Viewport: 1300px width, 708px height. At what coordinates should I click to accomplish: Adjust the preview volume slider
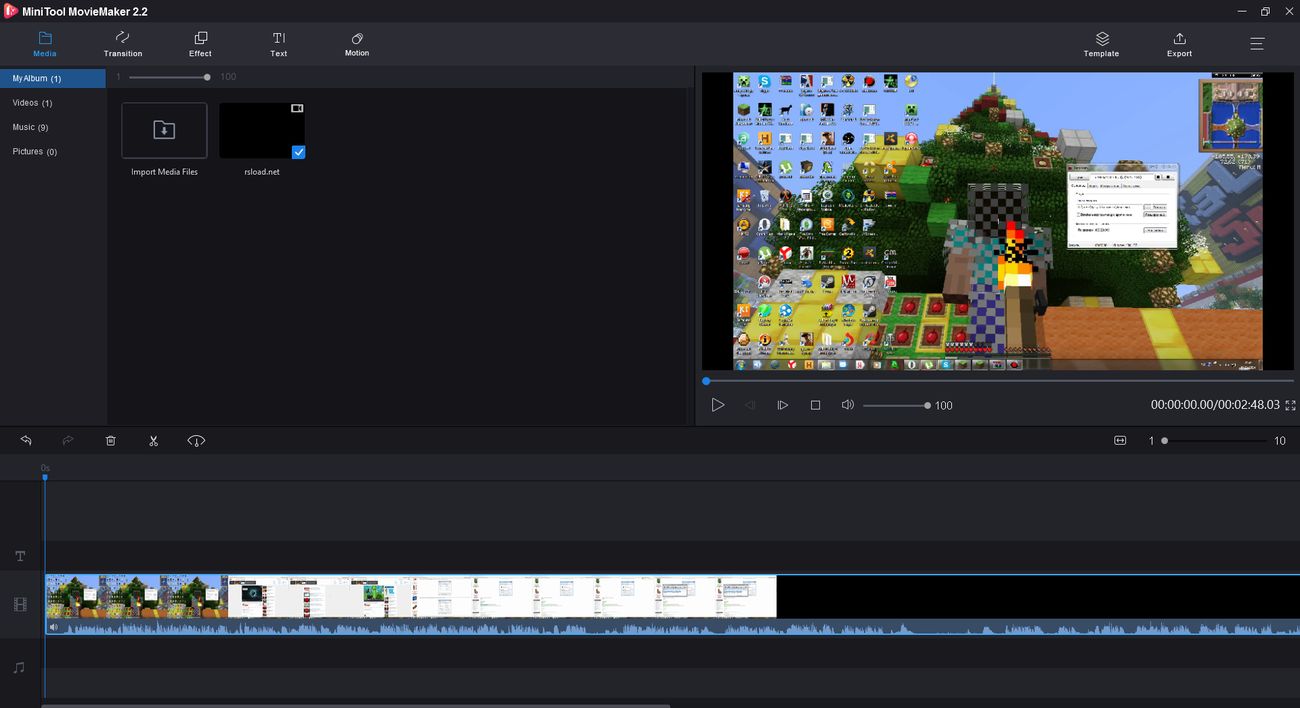click(895, 405)
